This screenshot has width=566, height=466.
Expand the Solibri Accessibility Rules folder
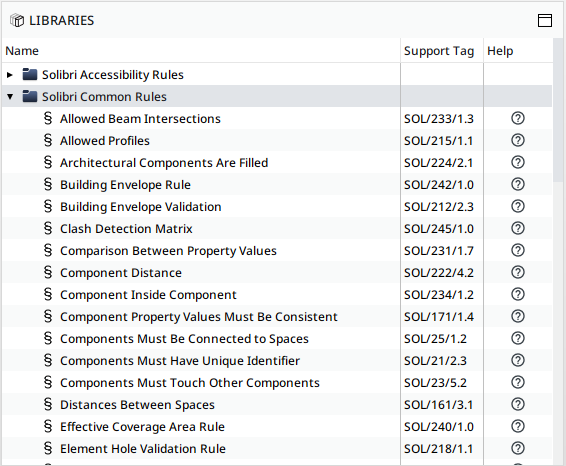10,75
